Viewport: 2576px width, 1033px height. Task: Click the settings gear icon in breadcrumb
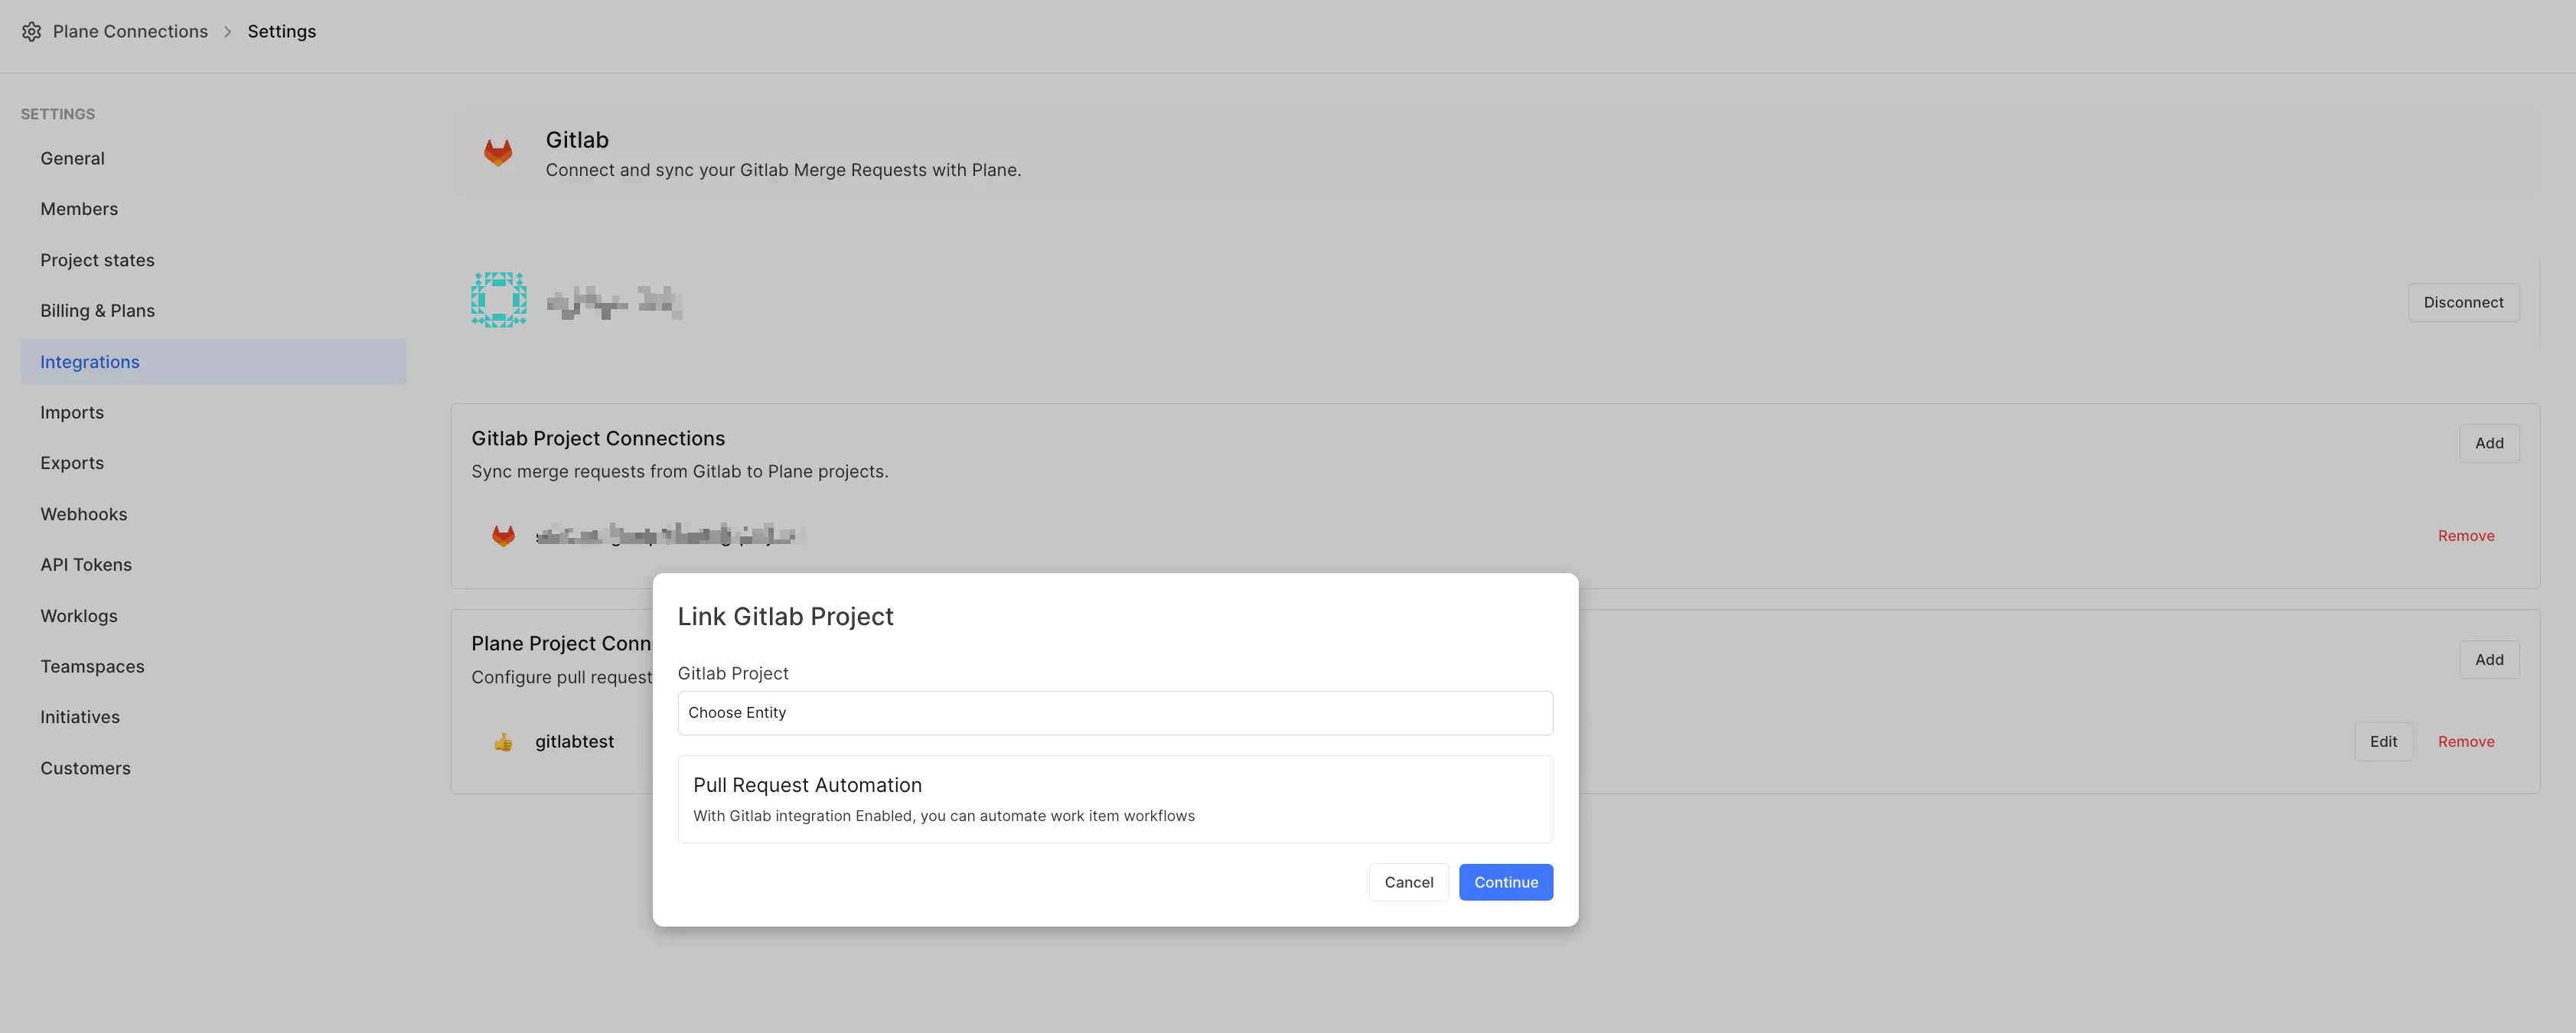click(x=31, y=31)
